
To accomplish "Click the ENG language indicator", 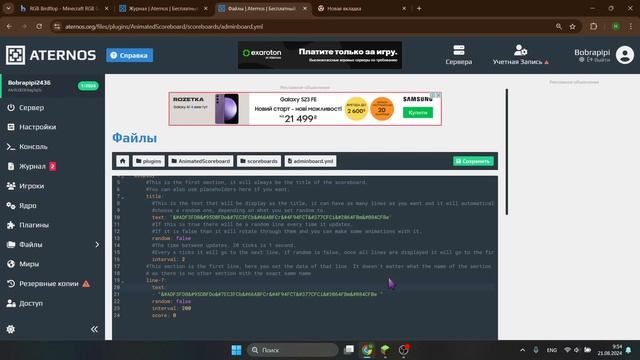I will 552,350.
